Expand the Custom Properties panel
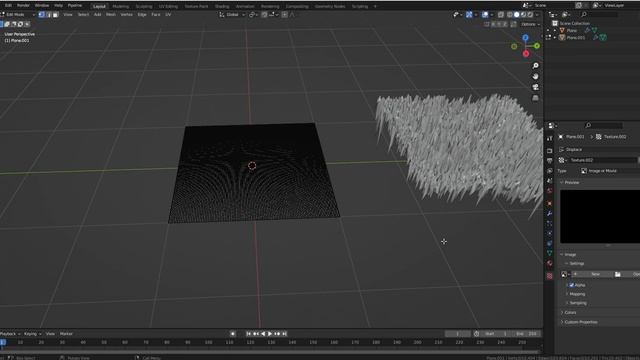This screenshot has width=640, height=360. point(579,322)
